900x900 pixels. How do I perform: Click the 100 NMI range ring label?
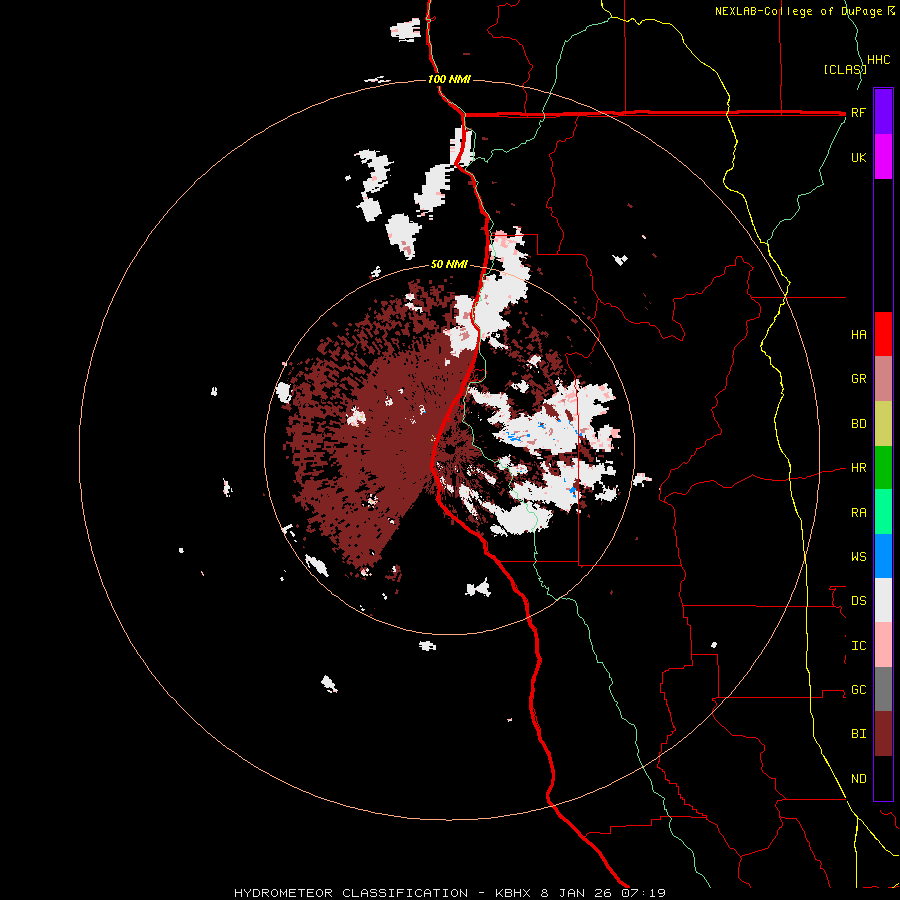coord(449,79)
